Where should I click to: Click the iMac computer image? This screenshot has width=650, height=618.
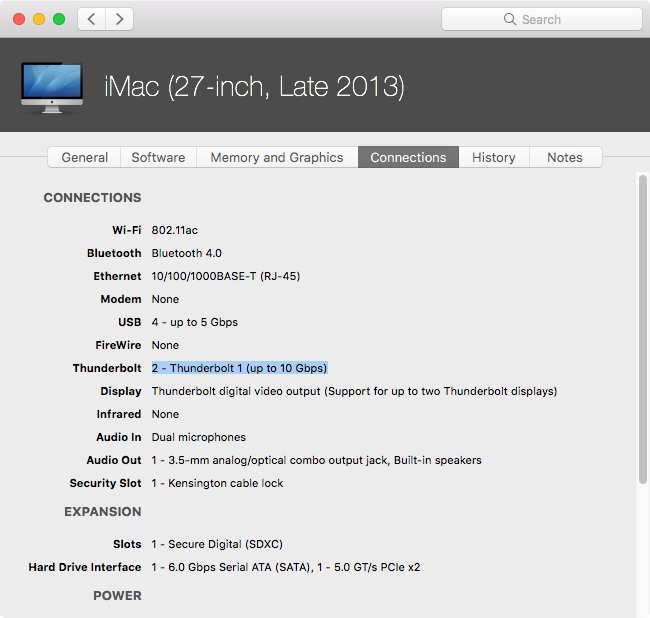[52, 87]
